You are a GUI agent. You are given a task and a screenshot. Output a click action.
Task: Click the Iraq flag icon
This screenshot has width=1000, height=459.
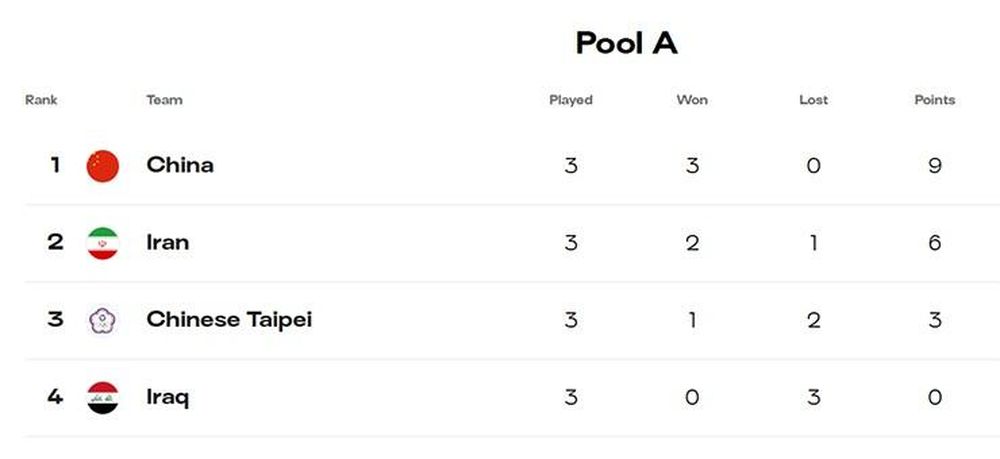(103, 397)
